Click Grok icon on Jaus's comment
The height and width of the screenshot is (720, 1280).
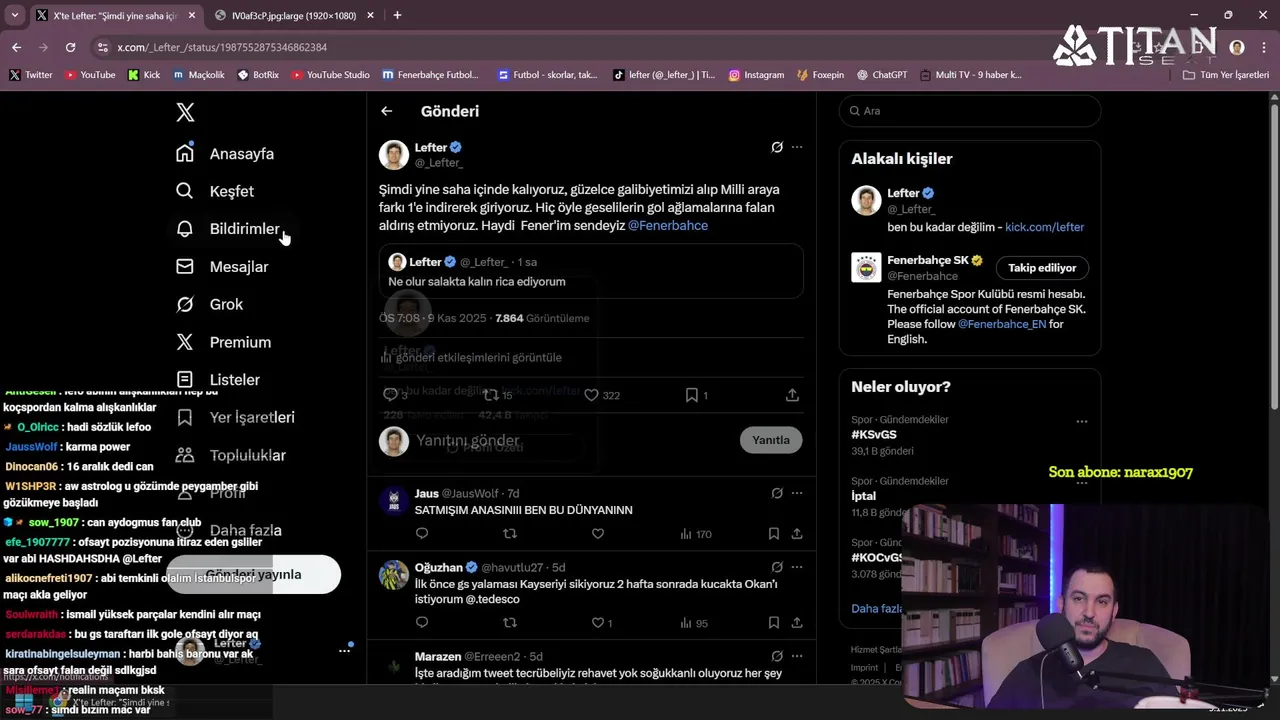[777, 493]
